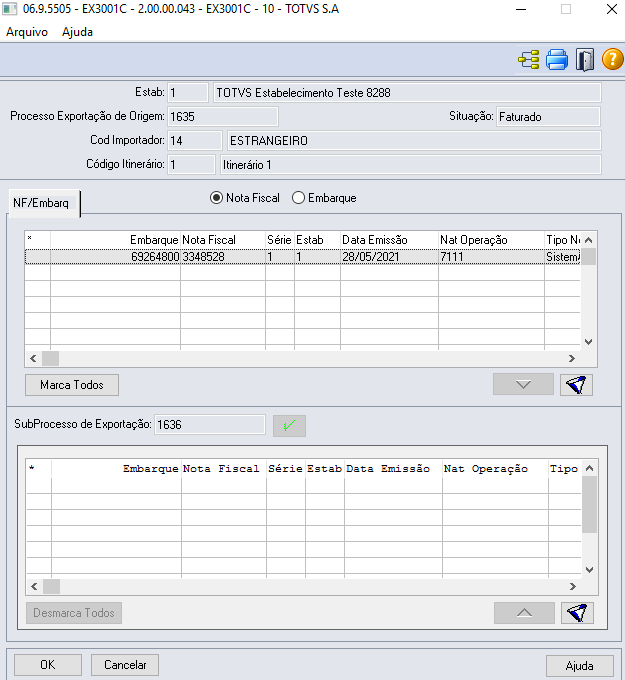Click Série column header in upper grid
The height and width of the screenshot is (680, 625).
[280, 240]
